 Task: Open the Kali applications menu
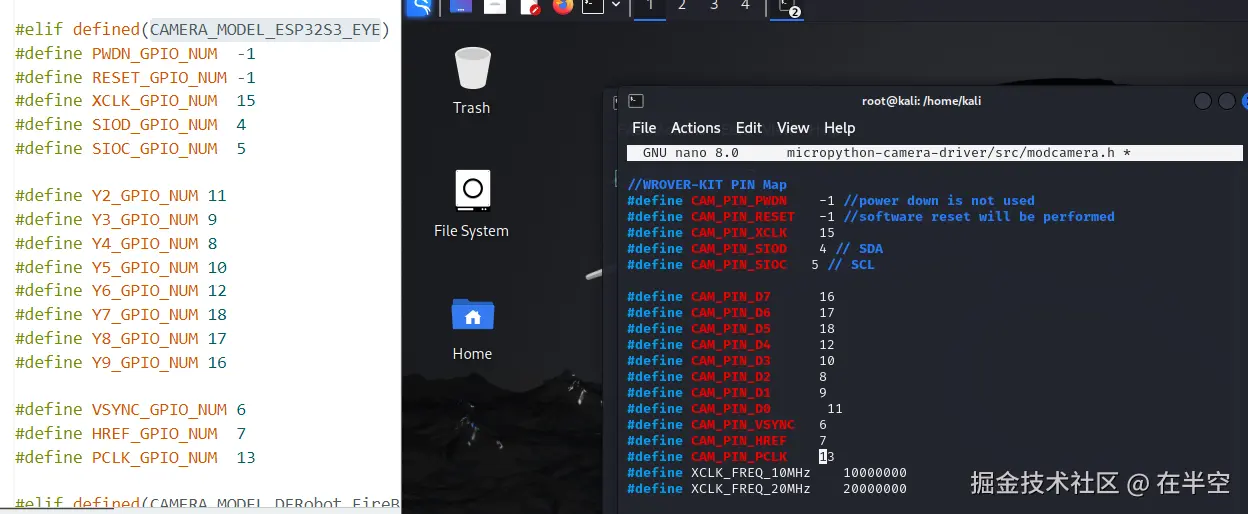click(421, 7)
